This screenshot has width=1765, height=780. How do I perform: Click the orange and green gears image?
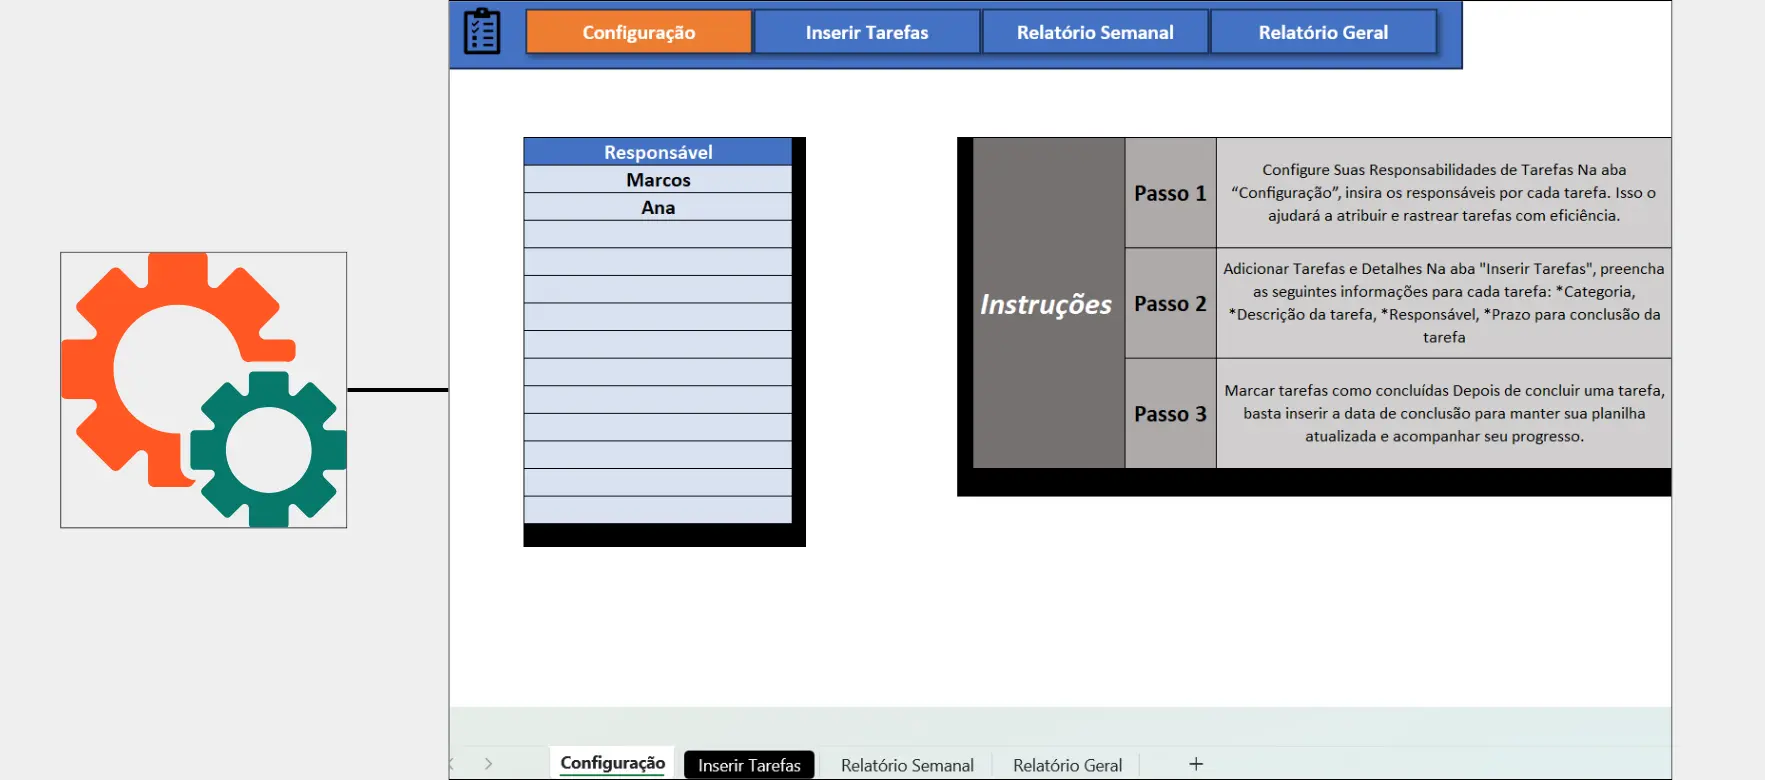coord(204,390)
